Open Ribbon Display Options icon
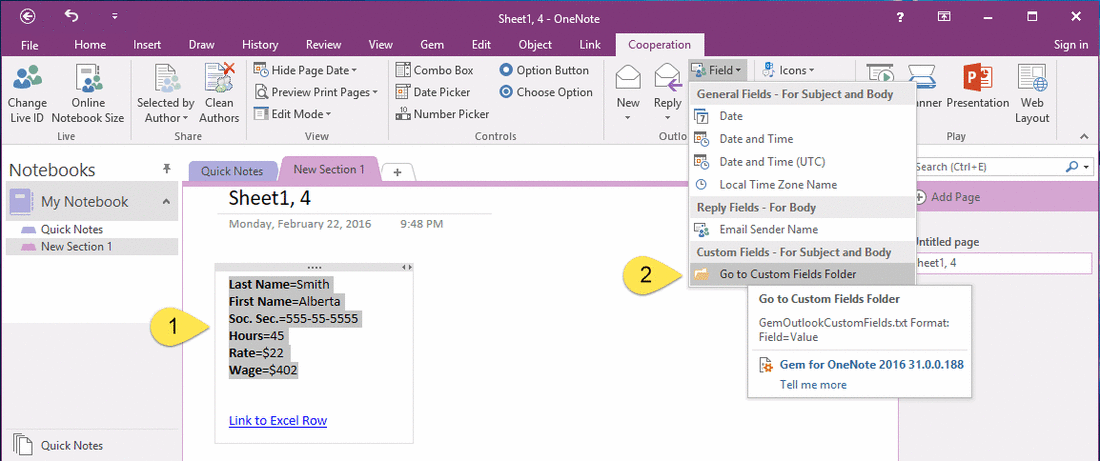The width and height of the screenshot is (1100, 461). [x=944, y=15]
